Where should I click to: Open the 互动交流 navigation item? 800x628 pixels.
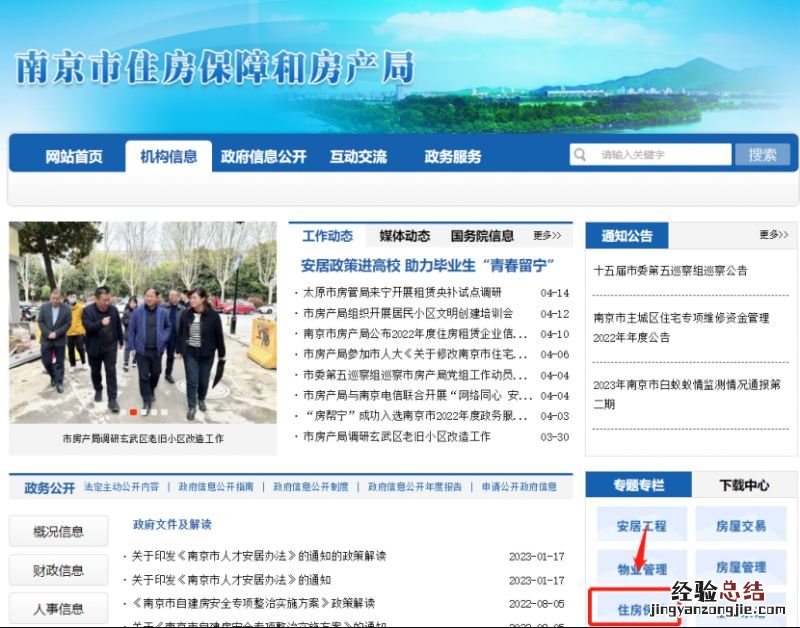pyautogui.click(x=358, y=156)
